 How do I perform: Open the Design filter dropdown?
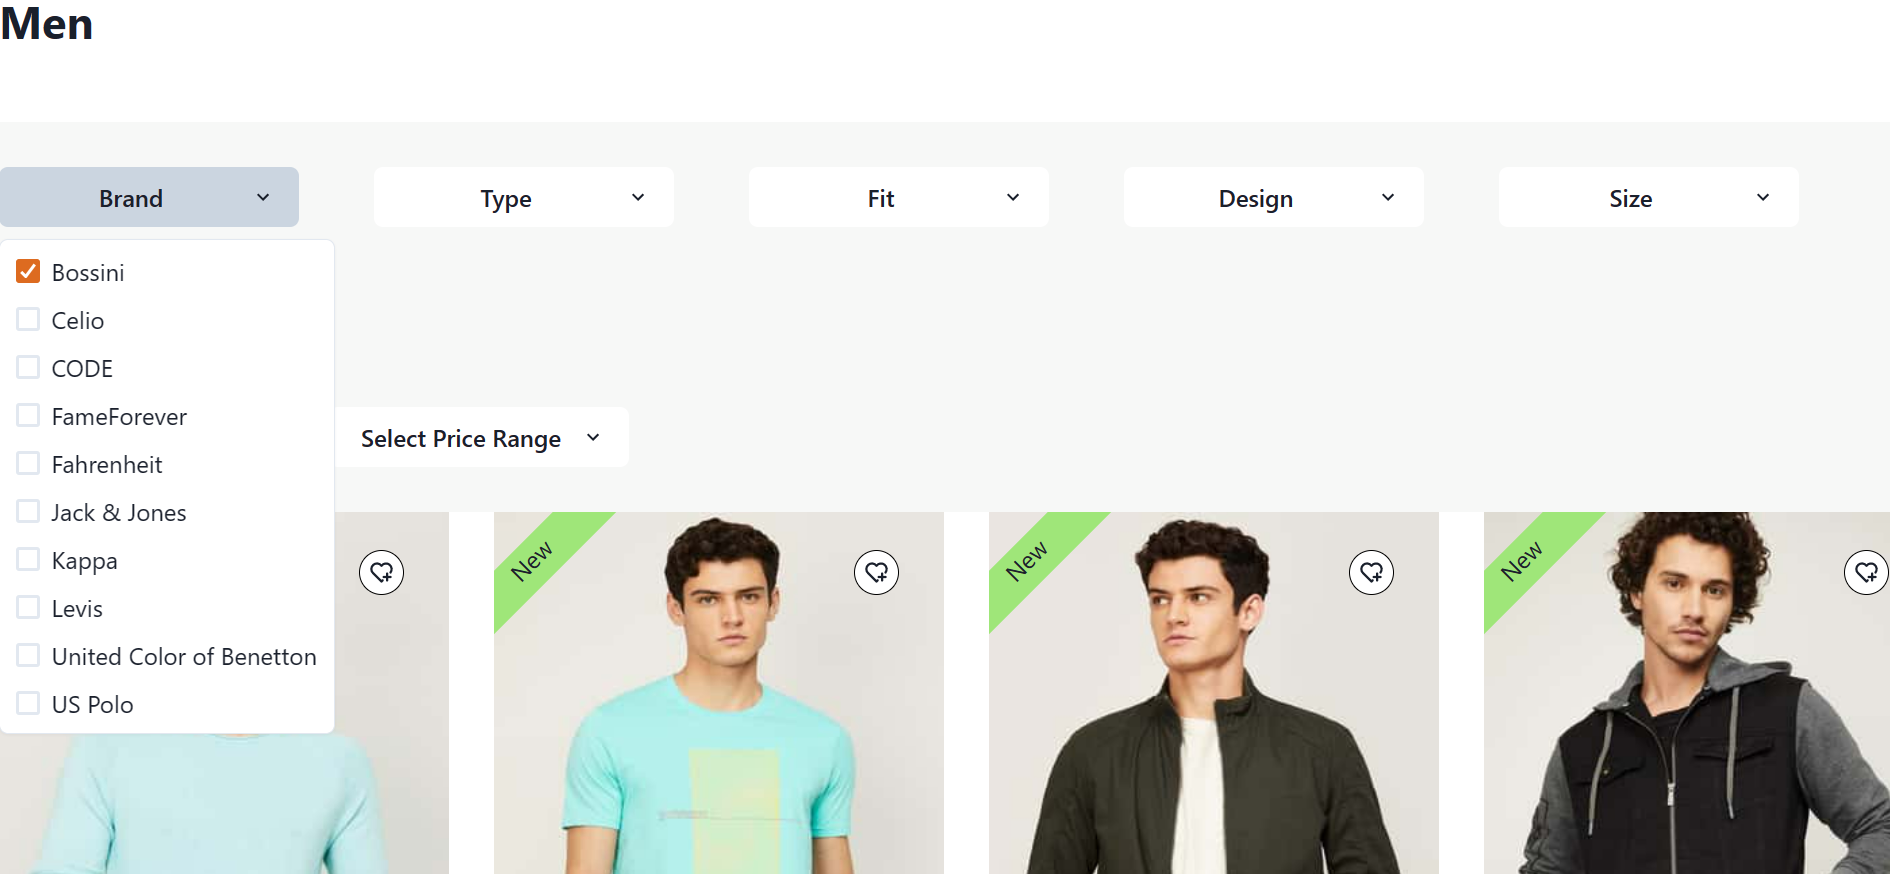[x=1274, y=197]
